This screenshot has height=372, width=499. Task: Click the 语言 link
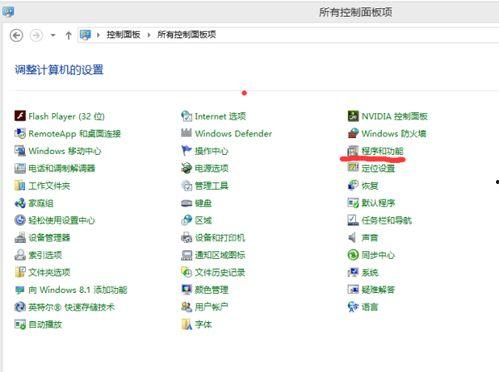coord(370,307)
